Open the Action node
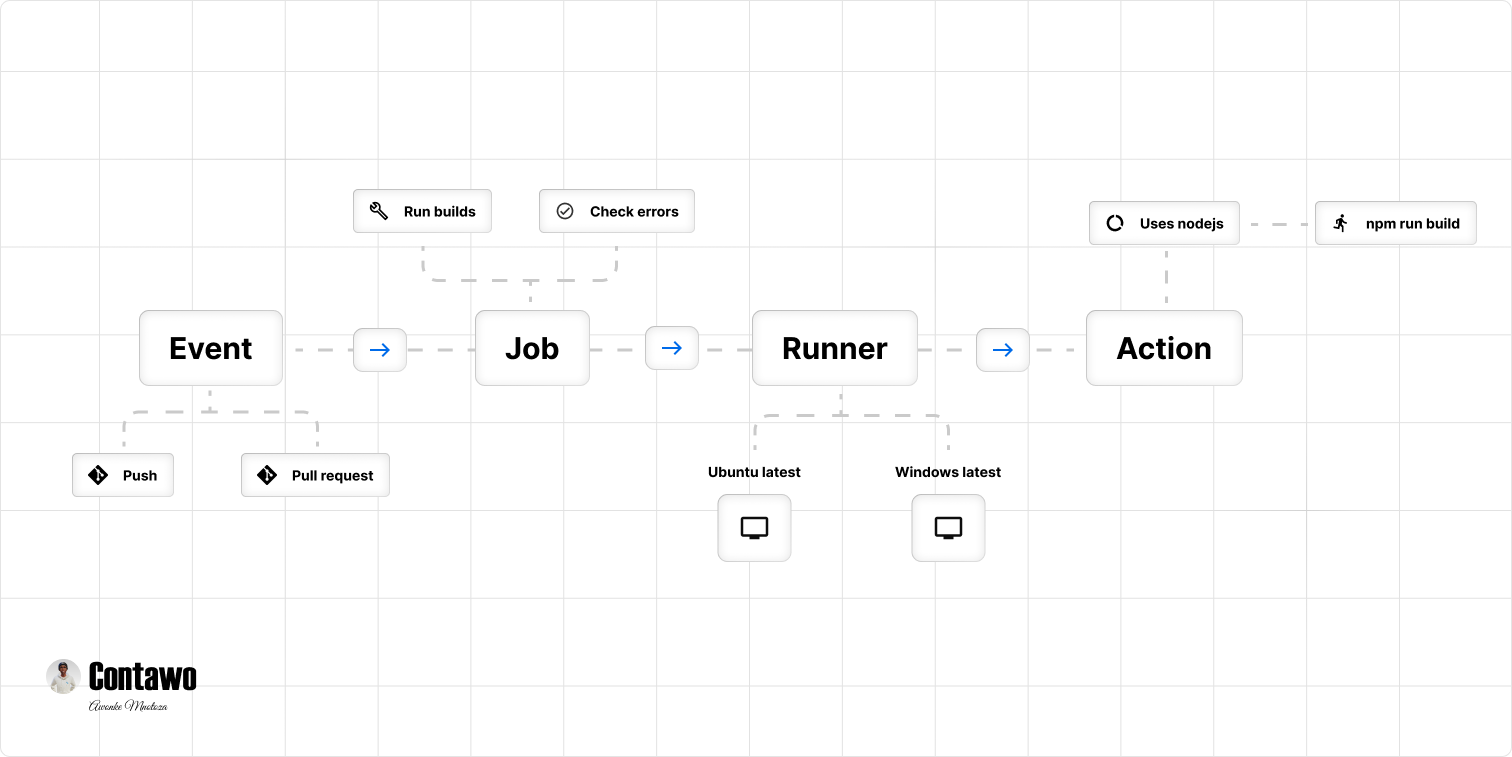This screenshot has height=757, width=1512. [1164, 348]
